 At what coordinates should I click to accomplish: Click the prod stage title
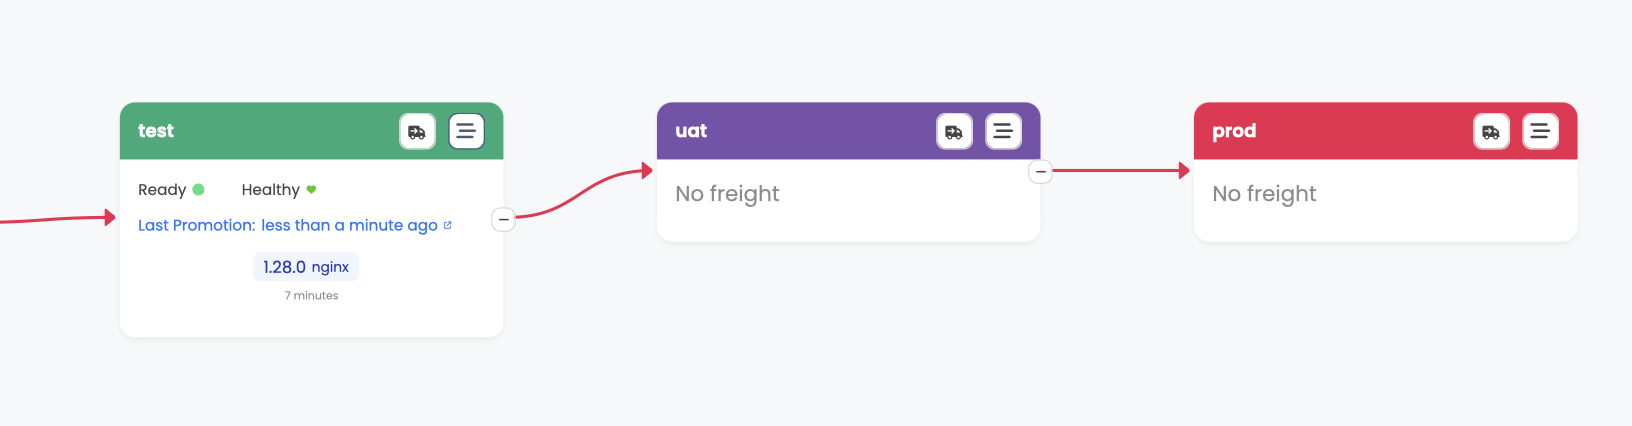(1234, 131)
